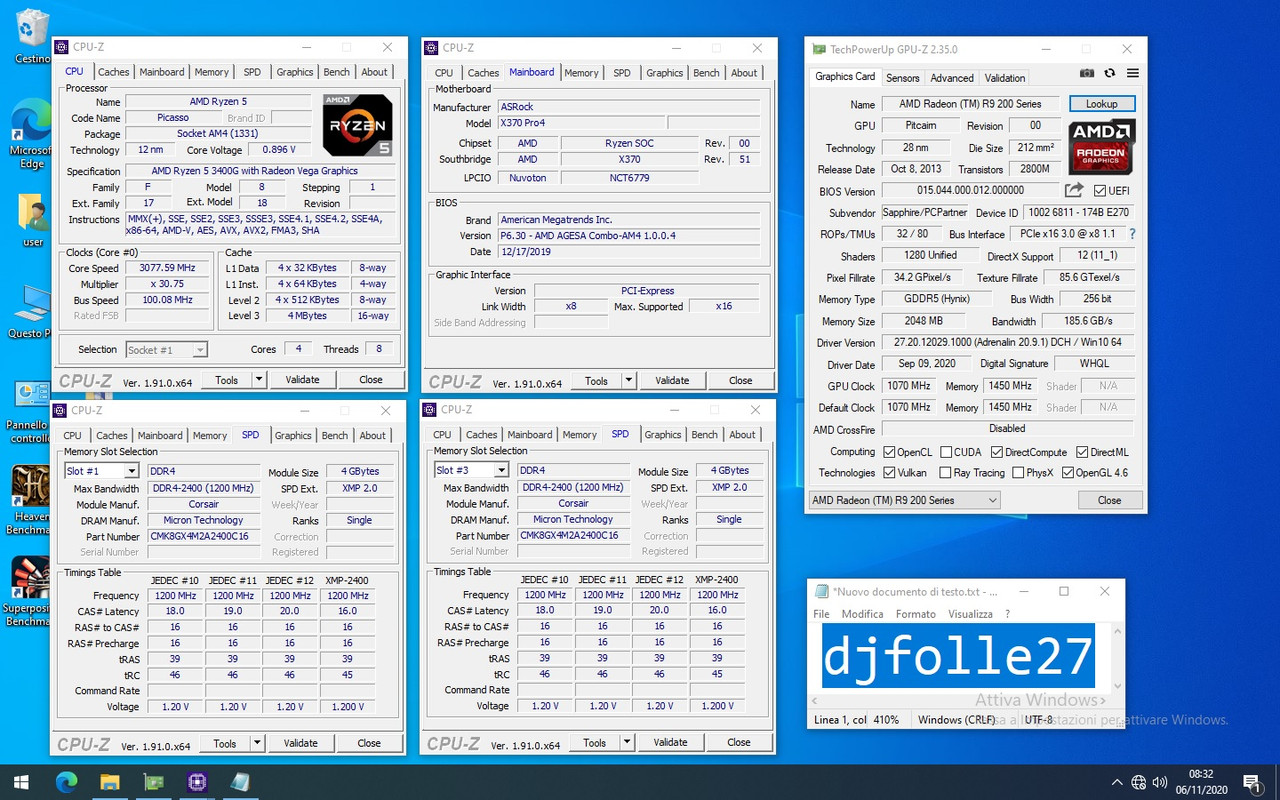Expand Tools arrow in Slot #1 SPD window
1280x800 pixels.
[256, 744]
